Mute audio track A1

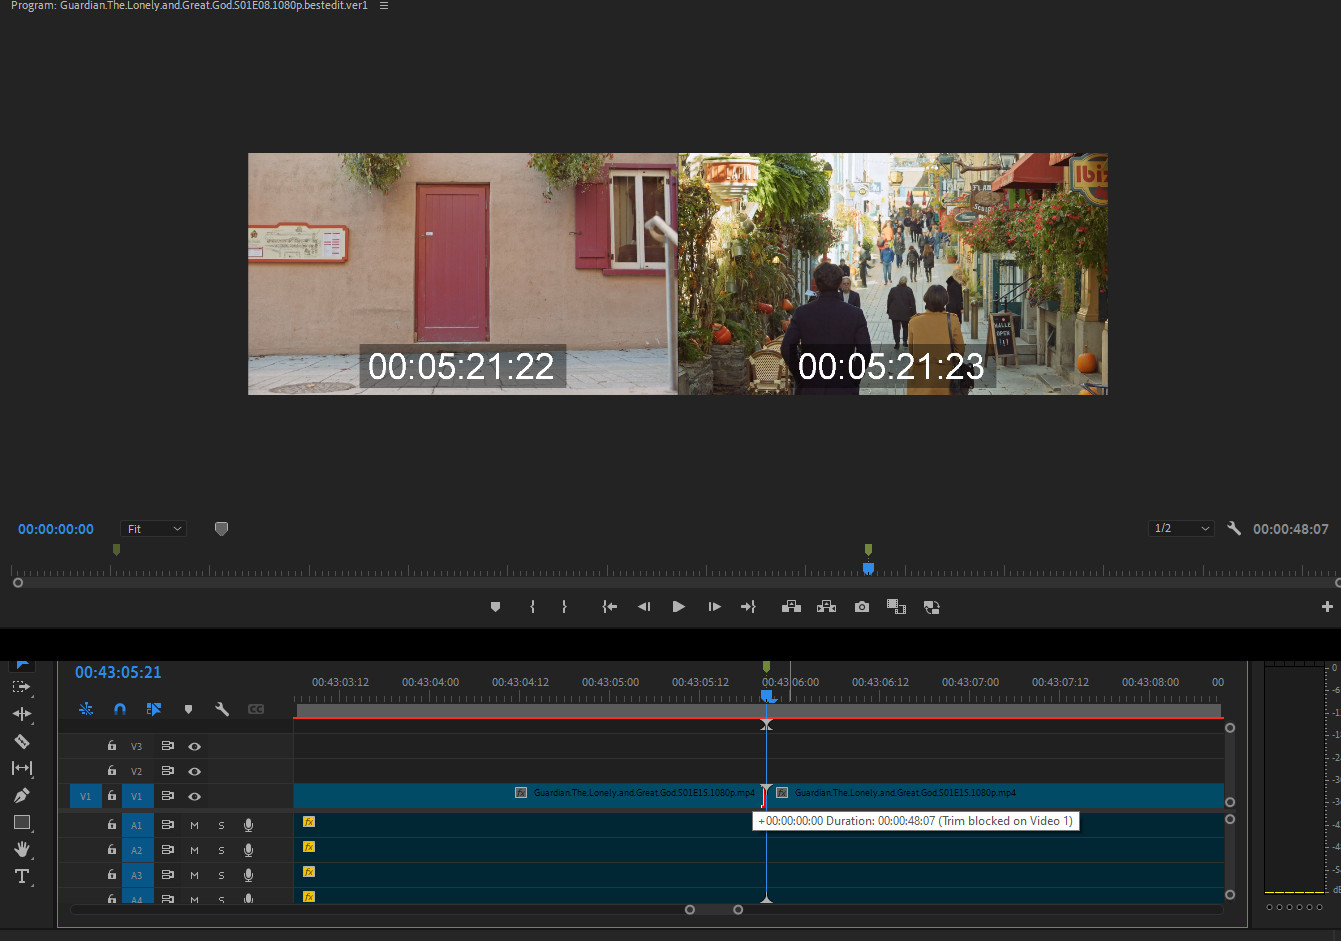point(194,825)
